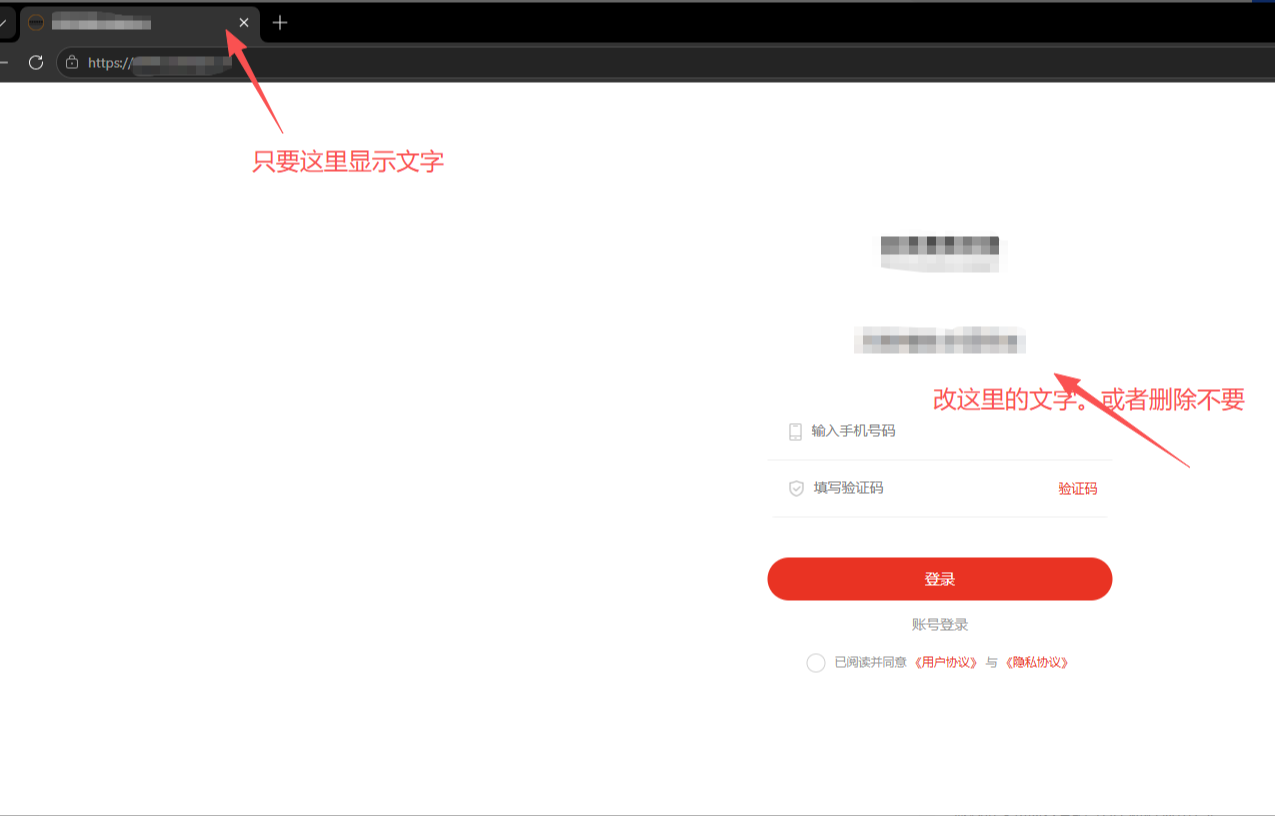Reload the page
Viewport: 1275px width, 816px height.
36,62
